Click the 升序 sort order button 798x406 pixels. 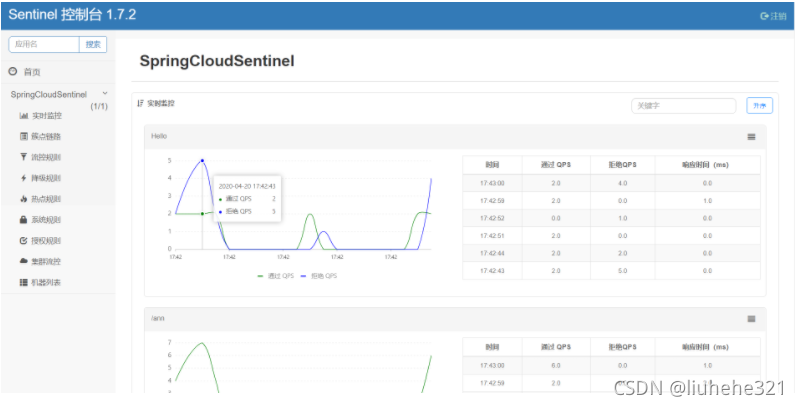click(759, 106)
